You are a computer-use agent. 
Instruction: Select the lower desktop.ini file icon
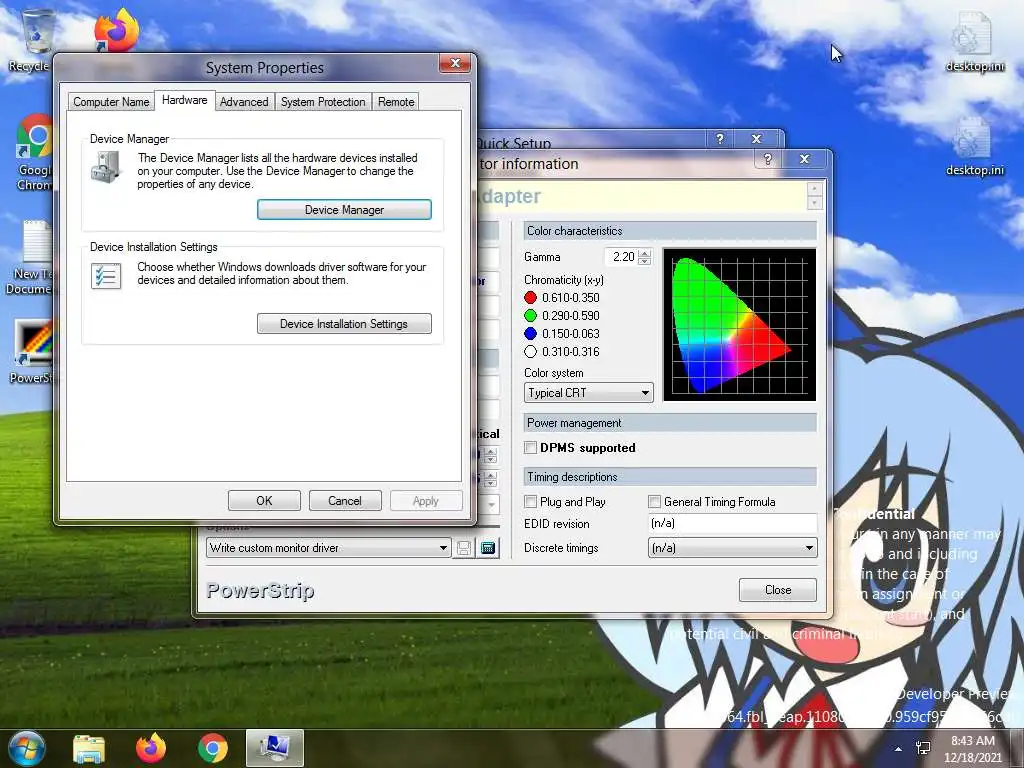[974, 146]
